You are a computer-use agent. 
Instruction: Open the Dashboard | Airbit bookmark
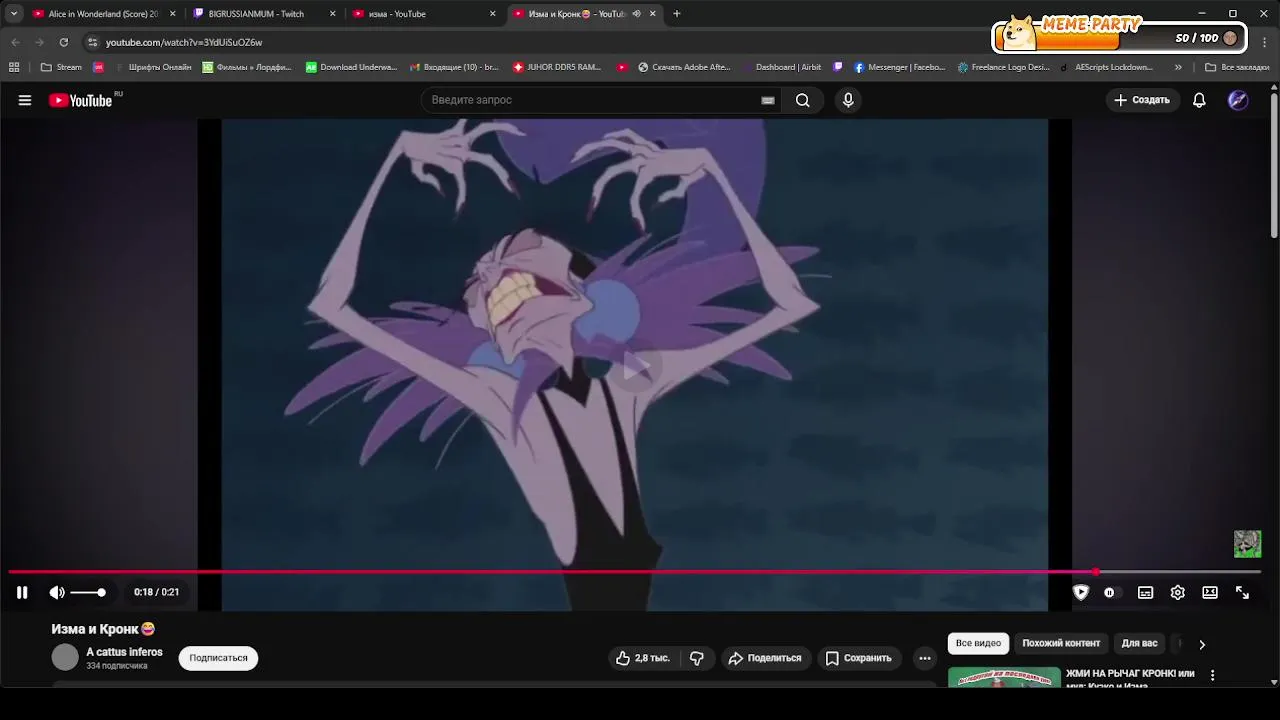(781, 67)
